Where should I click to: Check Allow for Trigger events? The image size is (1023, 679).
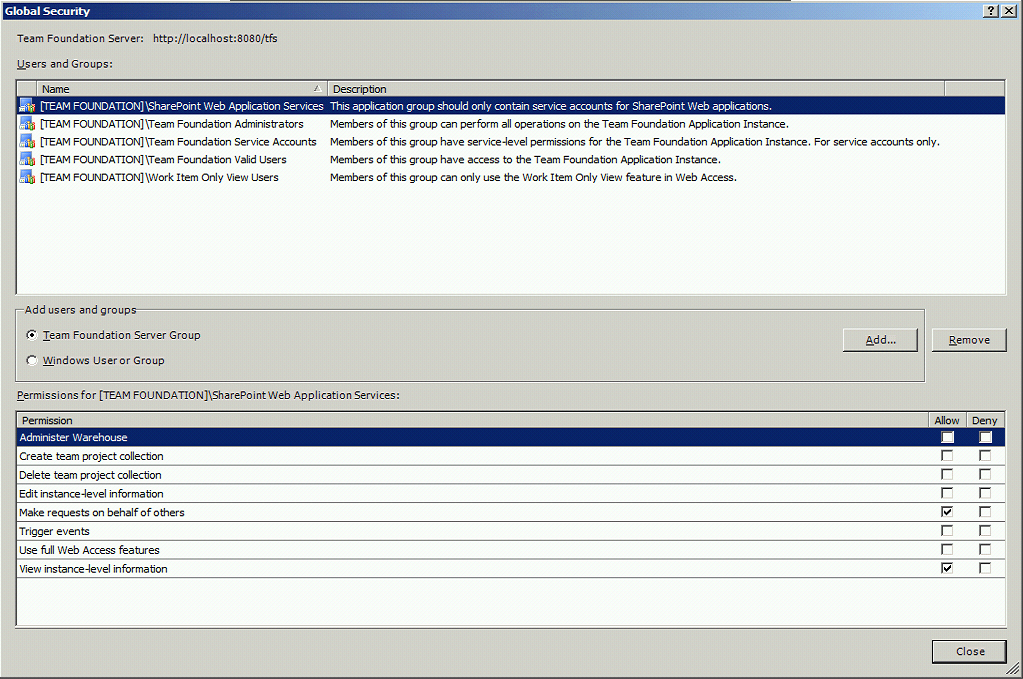947,531
